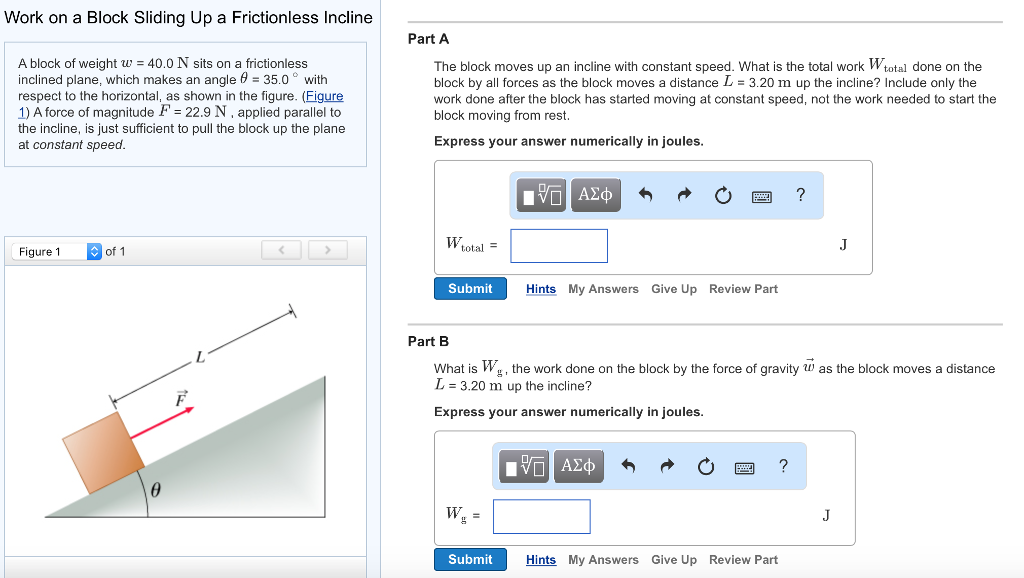Submit the Part A answer
This screenshot has width=1024, height=578.
[470, 288]
